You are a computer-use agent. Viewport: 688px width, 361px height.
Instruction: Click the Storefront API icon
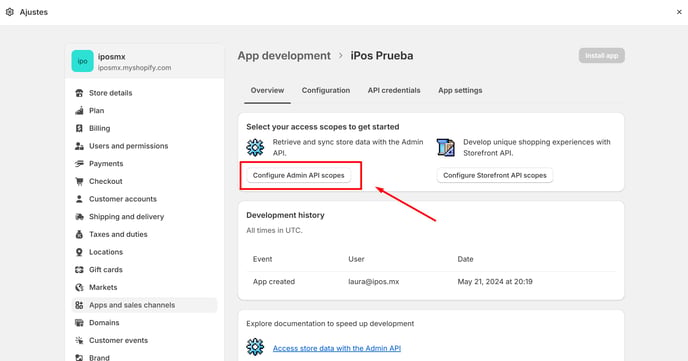click(x=445, y=147)
